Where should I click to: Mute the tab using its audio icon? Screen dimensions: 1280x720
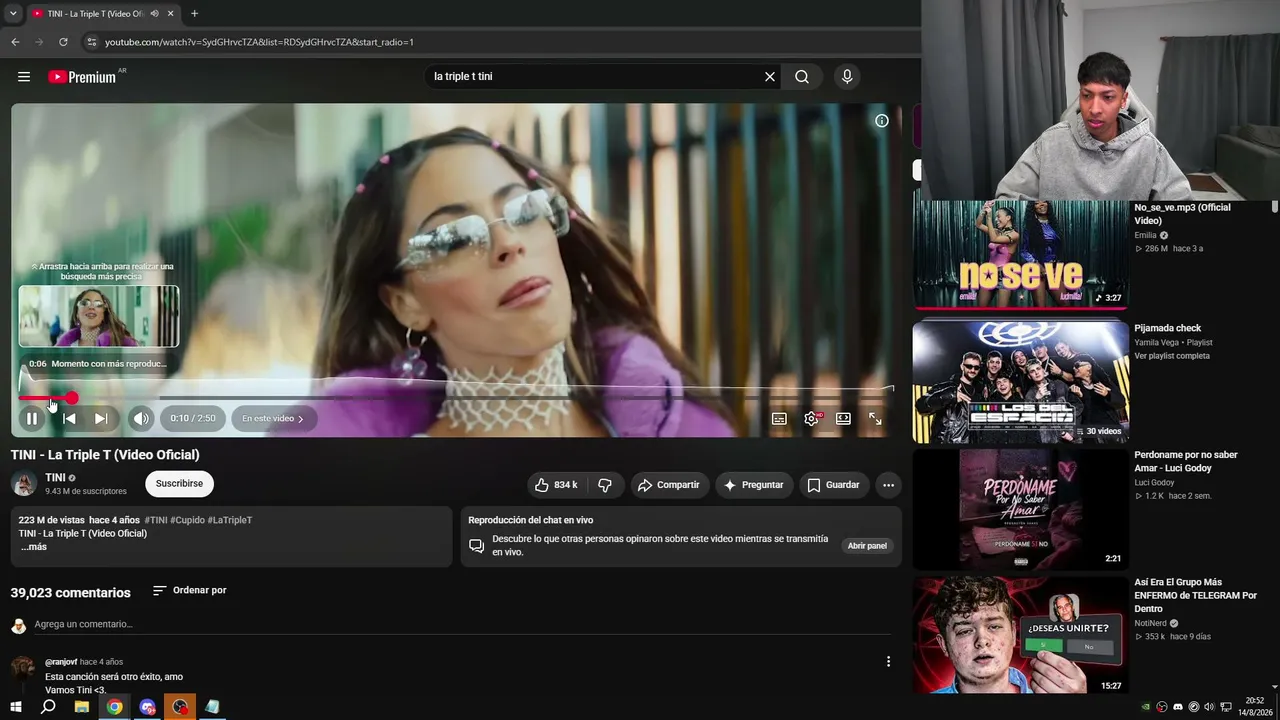(x=154, y=14)
